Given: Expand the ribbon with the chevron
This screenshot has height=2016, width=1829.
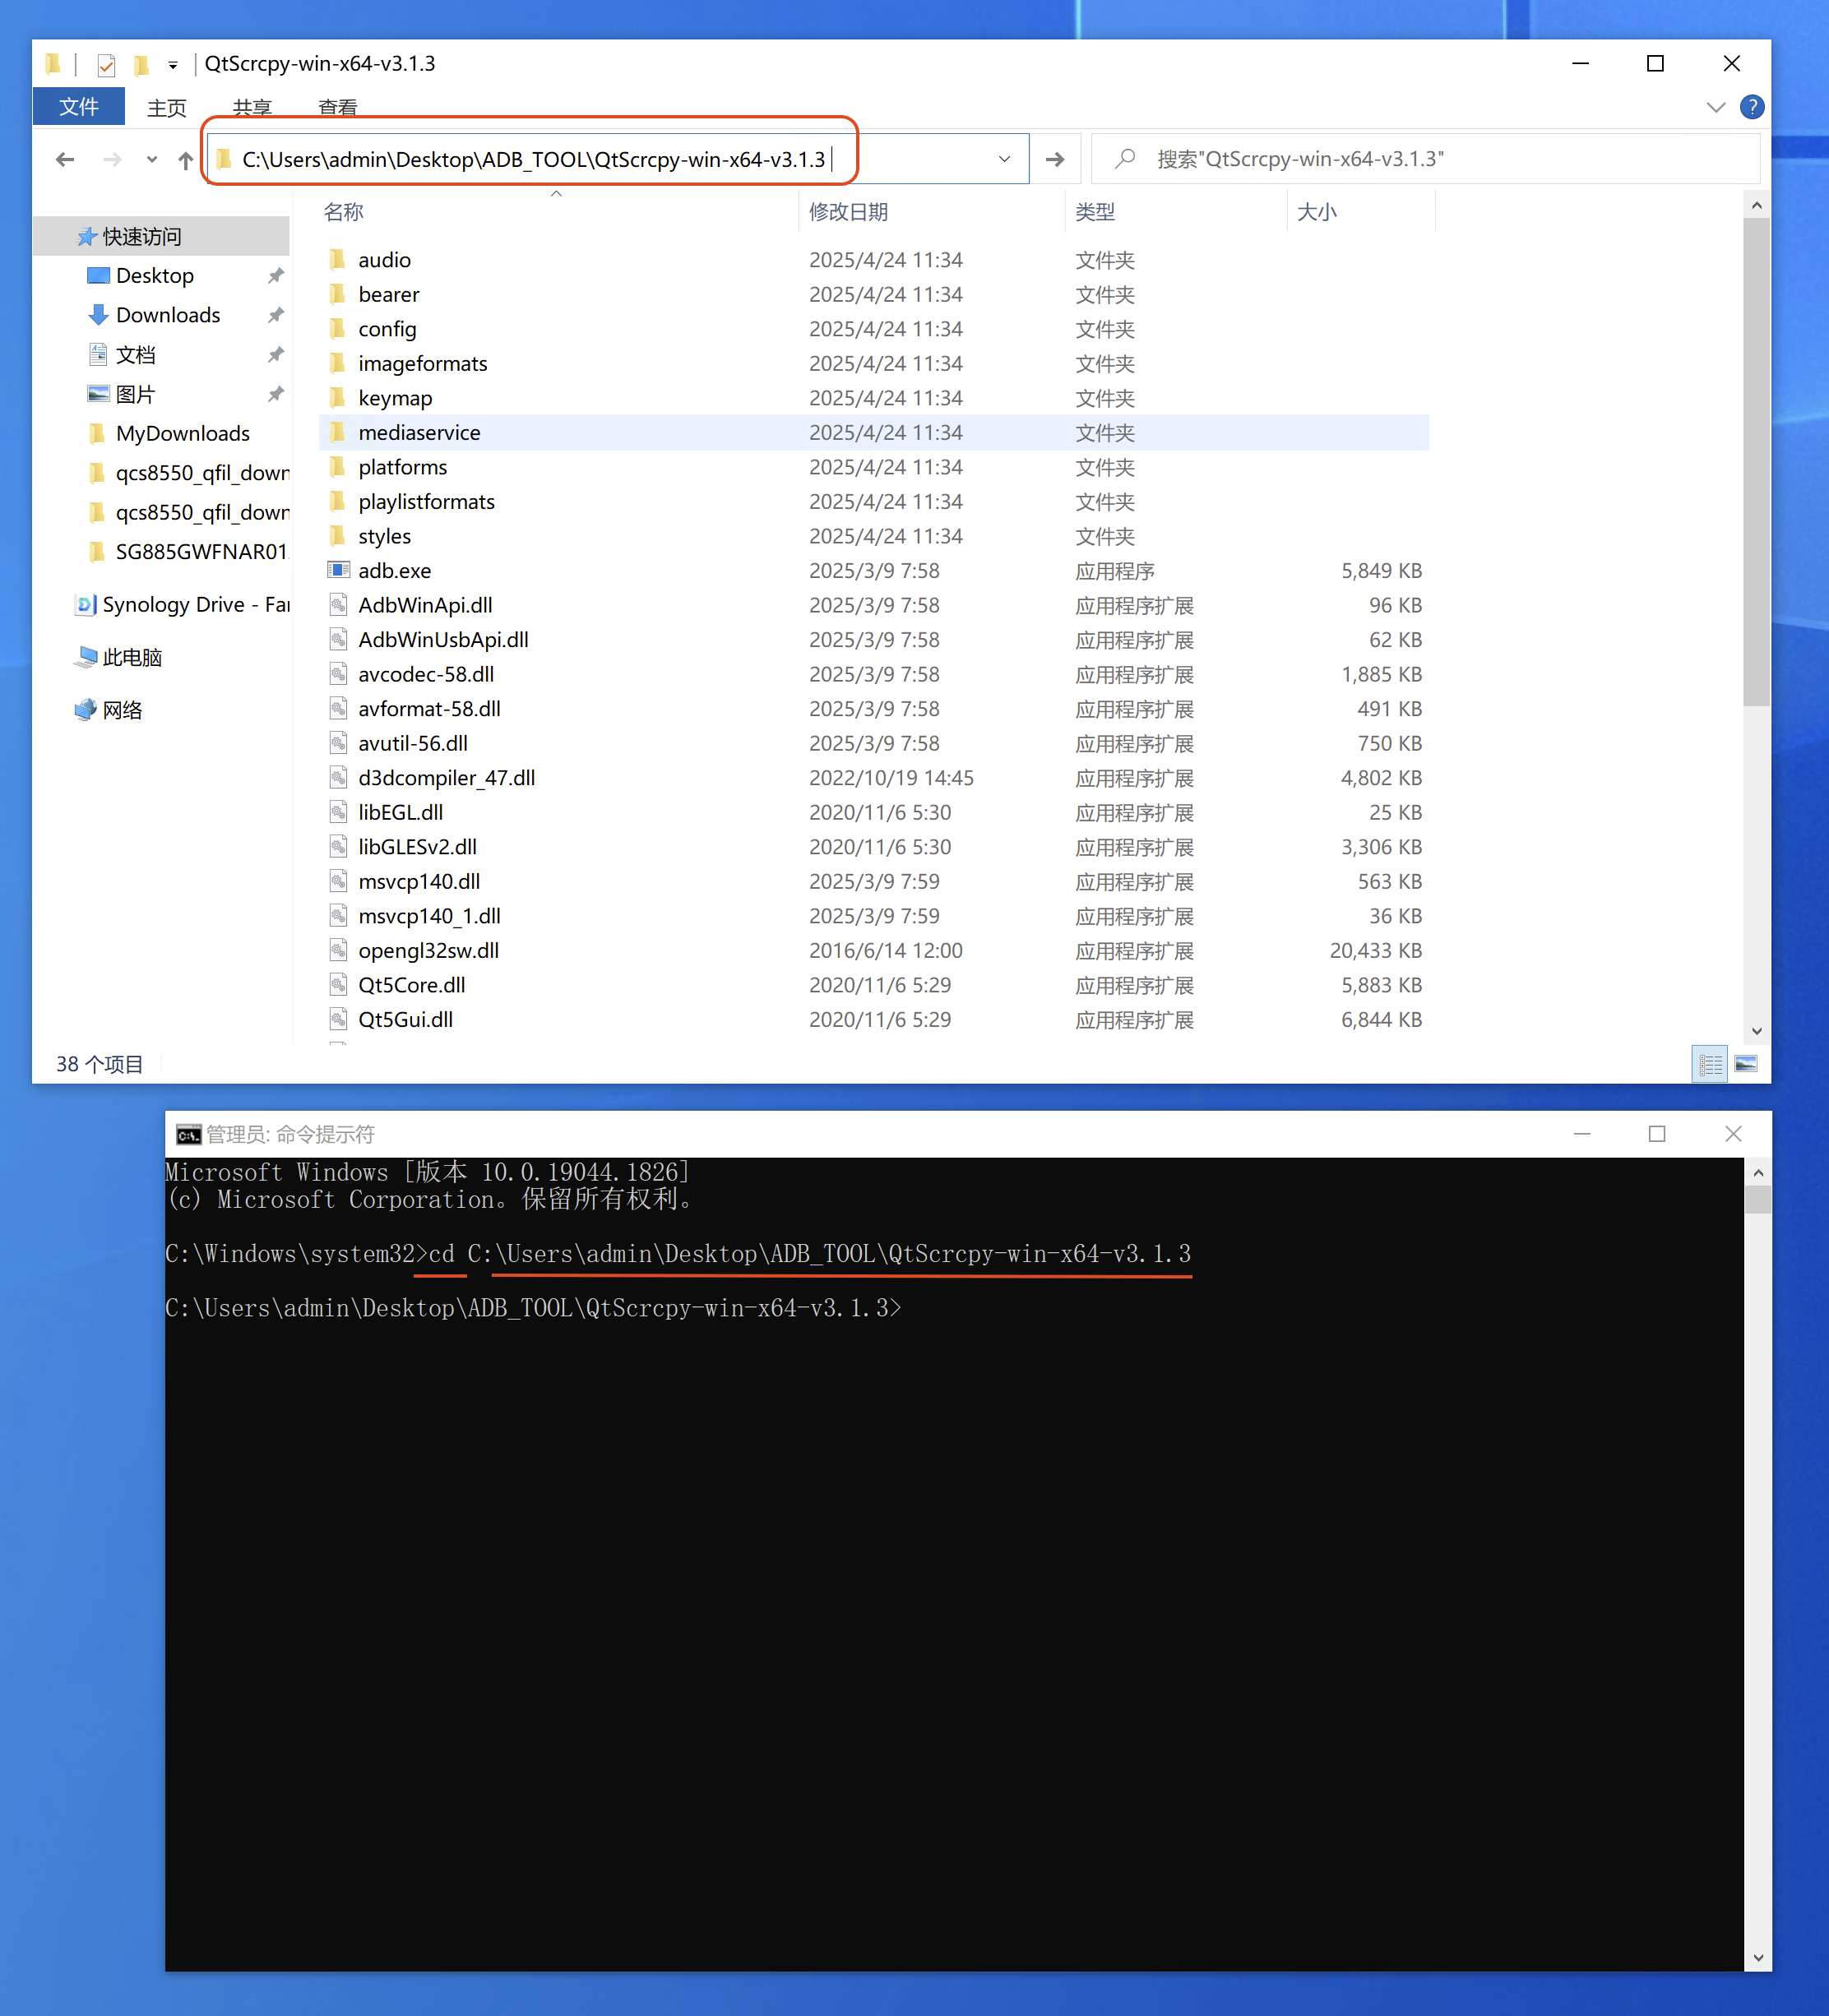Looking at the screenshot, I should tap(1716, 107).
